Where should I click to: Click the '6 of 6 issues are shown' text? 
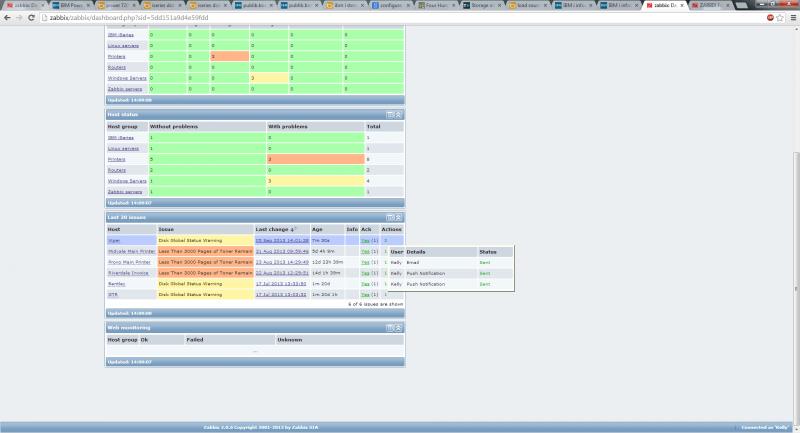[376, 304]
